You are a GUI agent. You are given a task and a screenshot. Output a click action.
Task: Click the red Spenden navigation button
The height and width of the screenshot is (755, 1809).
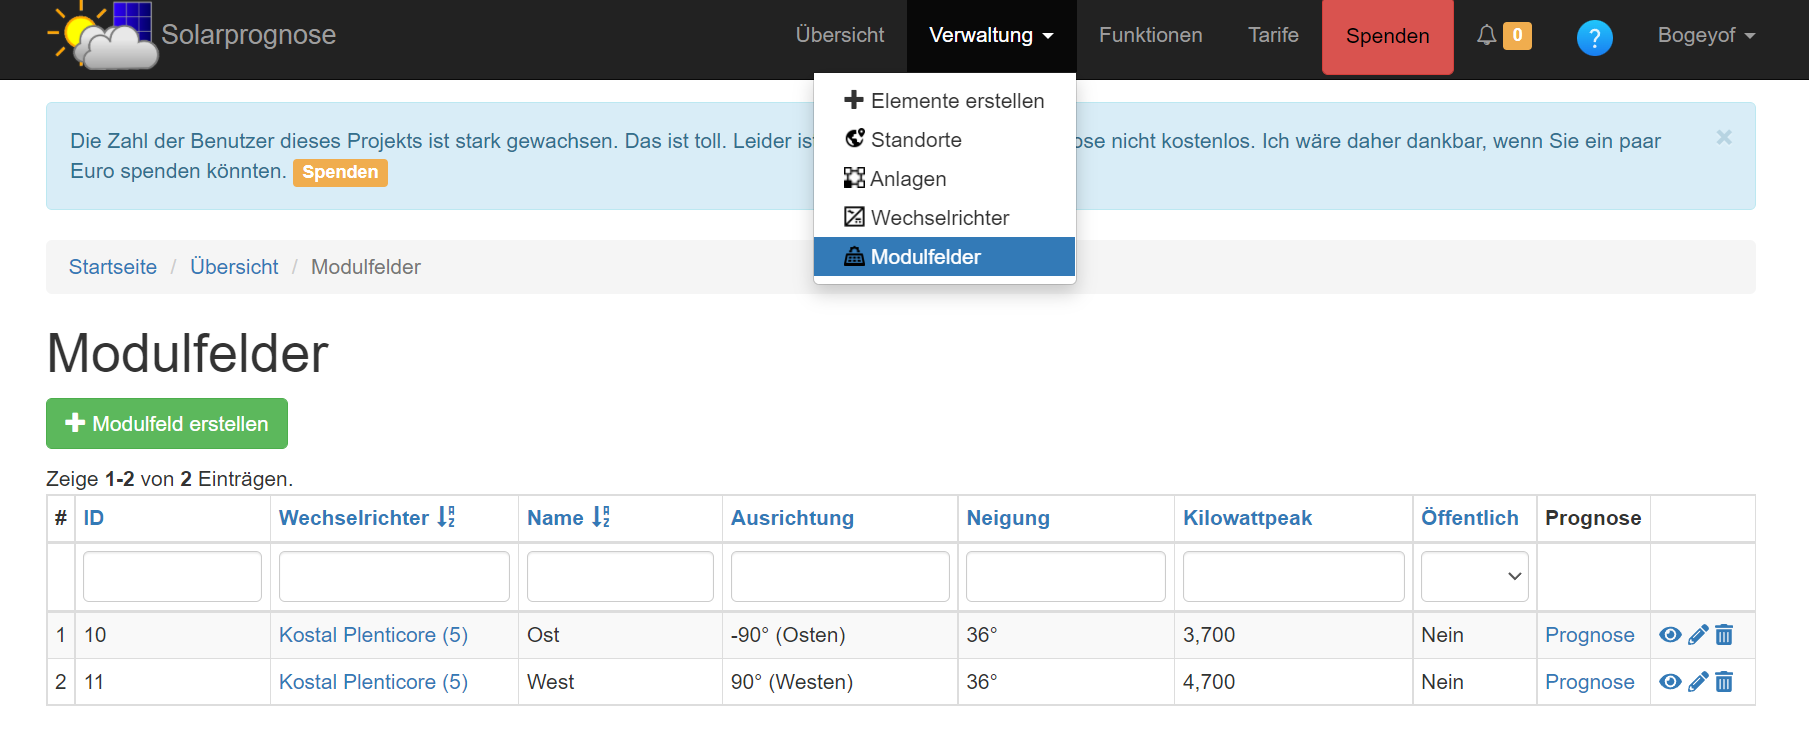click(1387, 37)
